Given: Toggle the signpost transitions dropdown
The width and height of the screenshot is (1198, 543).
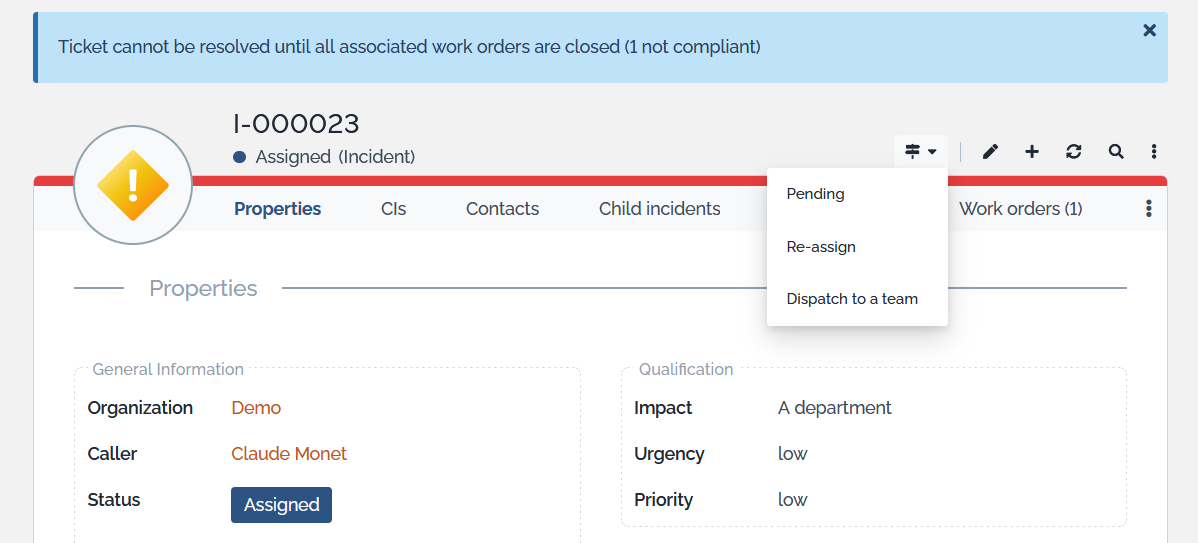Looking at the screenshot, I should 920,152.
